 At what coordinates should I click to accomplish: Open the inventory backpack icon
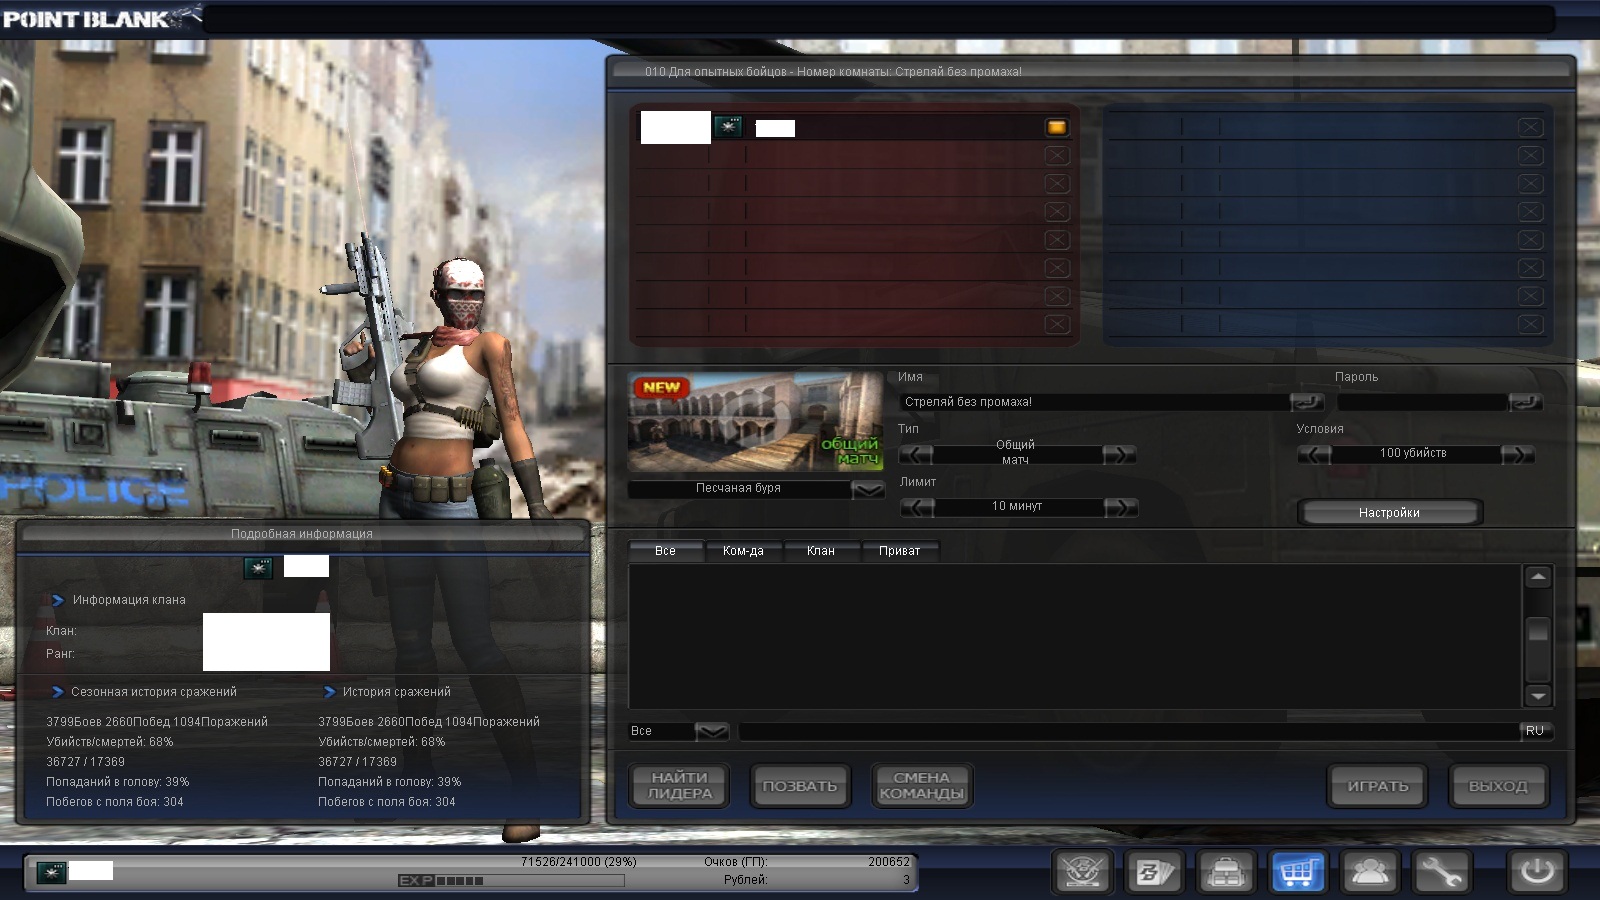pos(1225,873)
